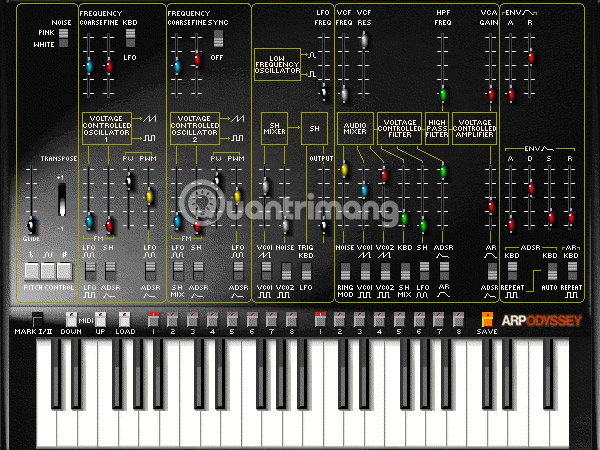Screen dimensions: 600x450
Task: Toggle filter ADSR/AR switch
Action: (x=444, y=271)
